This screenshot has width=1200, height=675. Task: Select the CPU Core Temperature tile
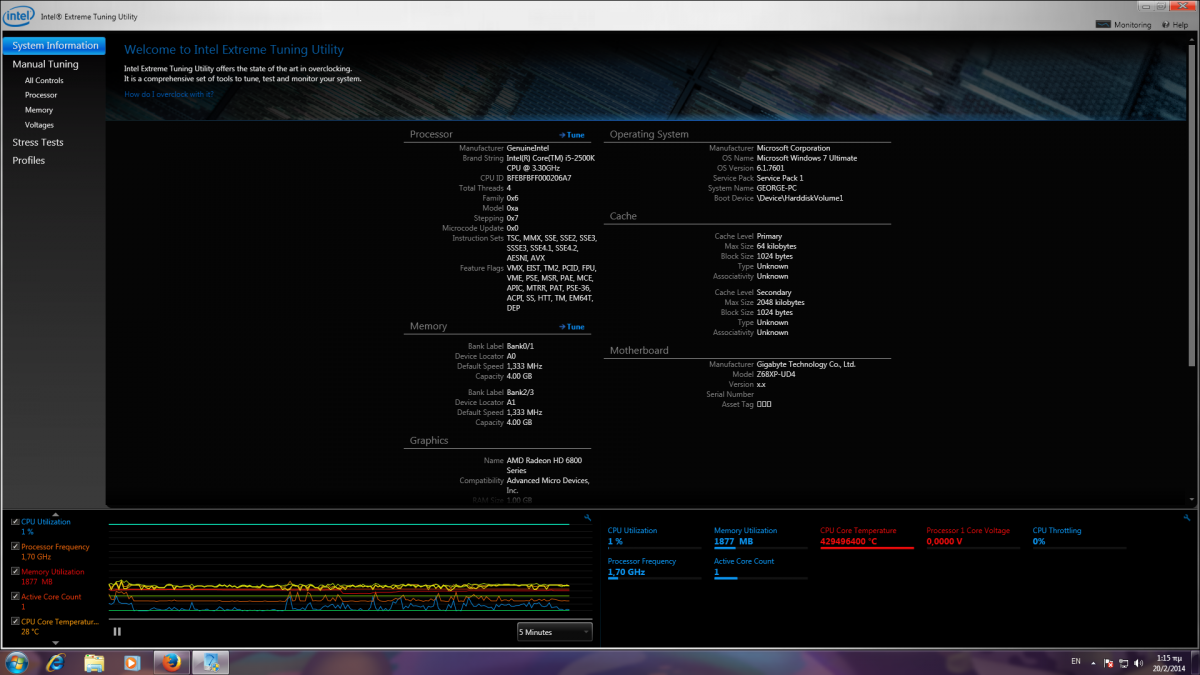click(867, 538)
